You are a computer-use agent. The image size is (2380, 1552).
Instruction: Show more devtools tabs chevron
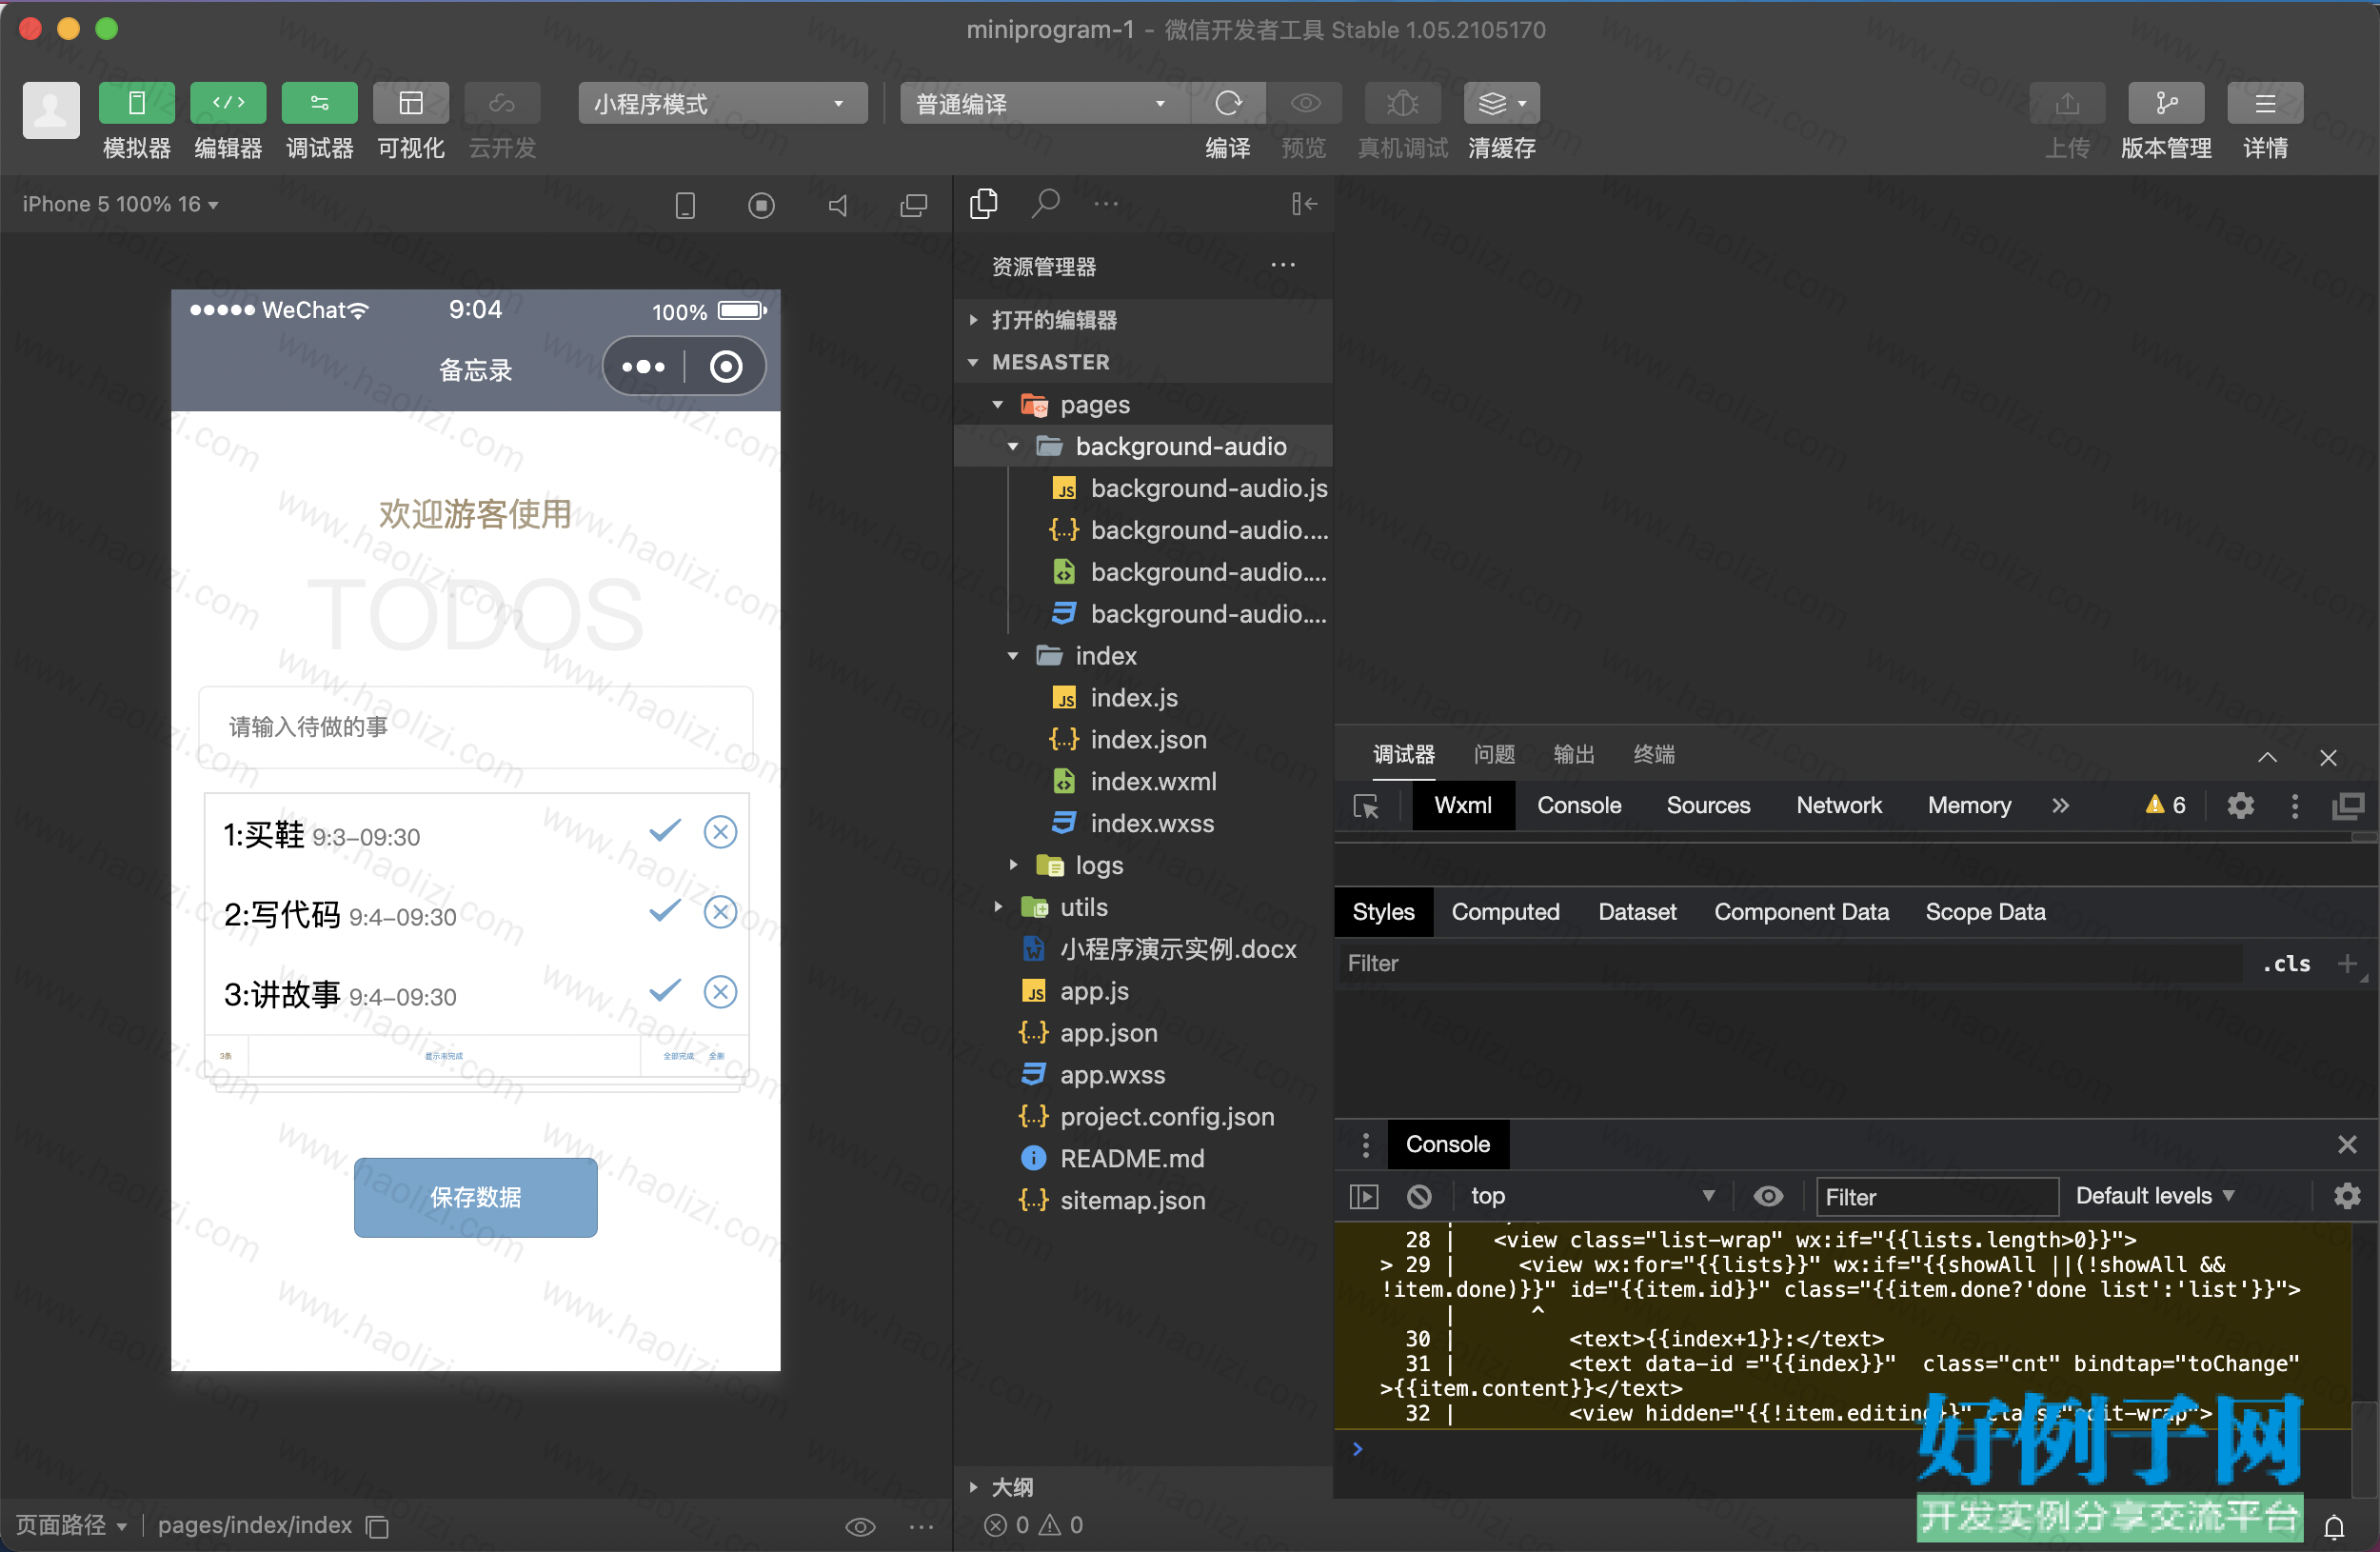[x=2061, y=806]
